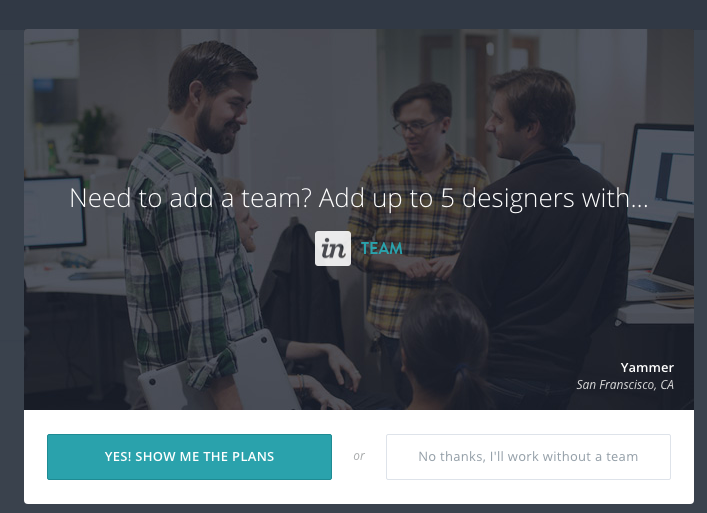
Task: Click the dark top bar above the modal
Action: tap(354, 14)
